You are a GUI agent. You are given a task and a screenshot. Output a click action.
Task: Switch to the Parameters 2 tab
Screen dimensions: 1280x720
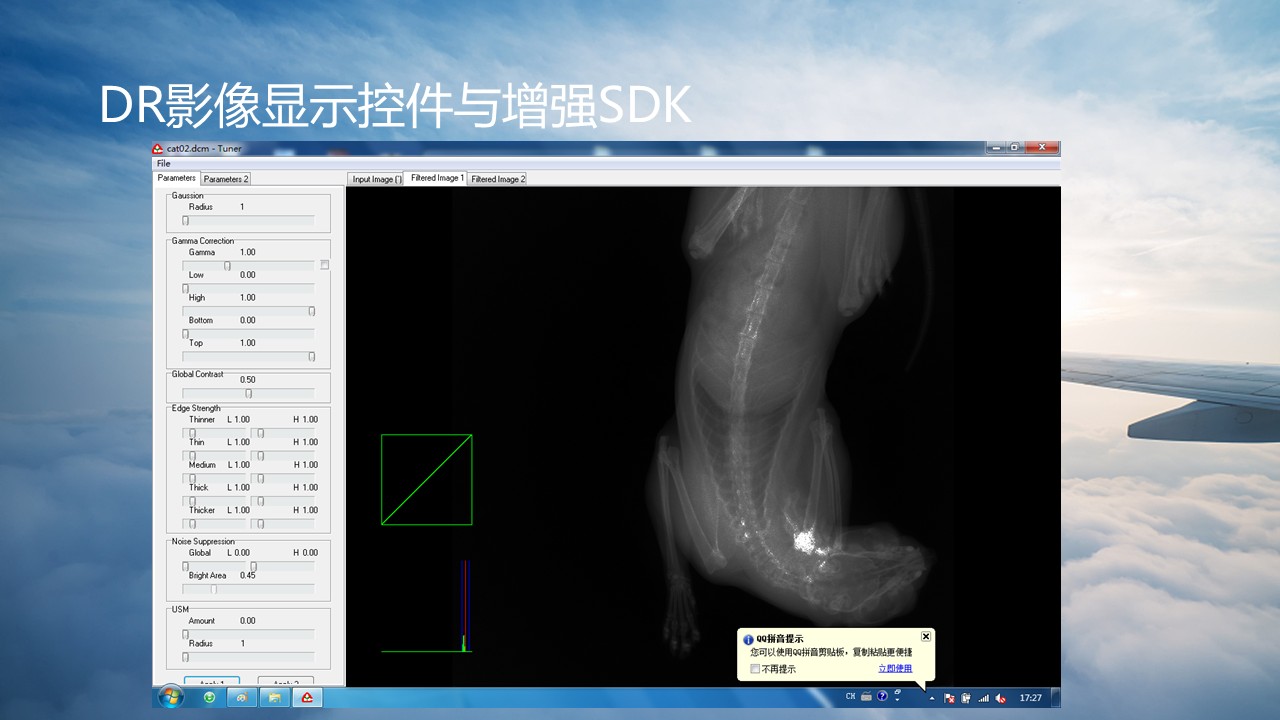point(224,178)
